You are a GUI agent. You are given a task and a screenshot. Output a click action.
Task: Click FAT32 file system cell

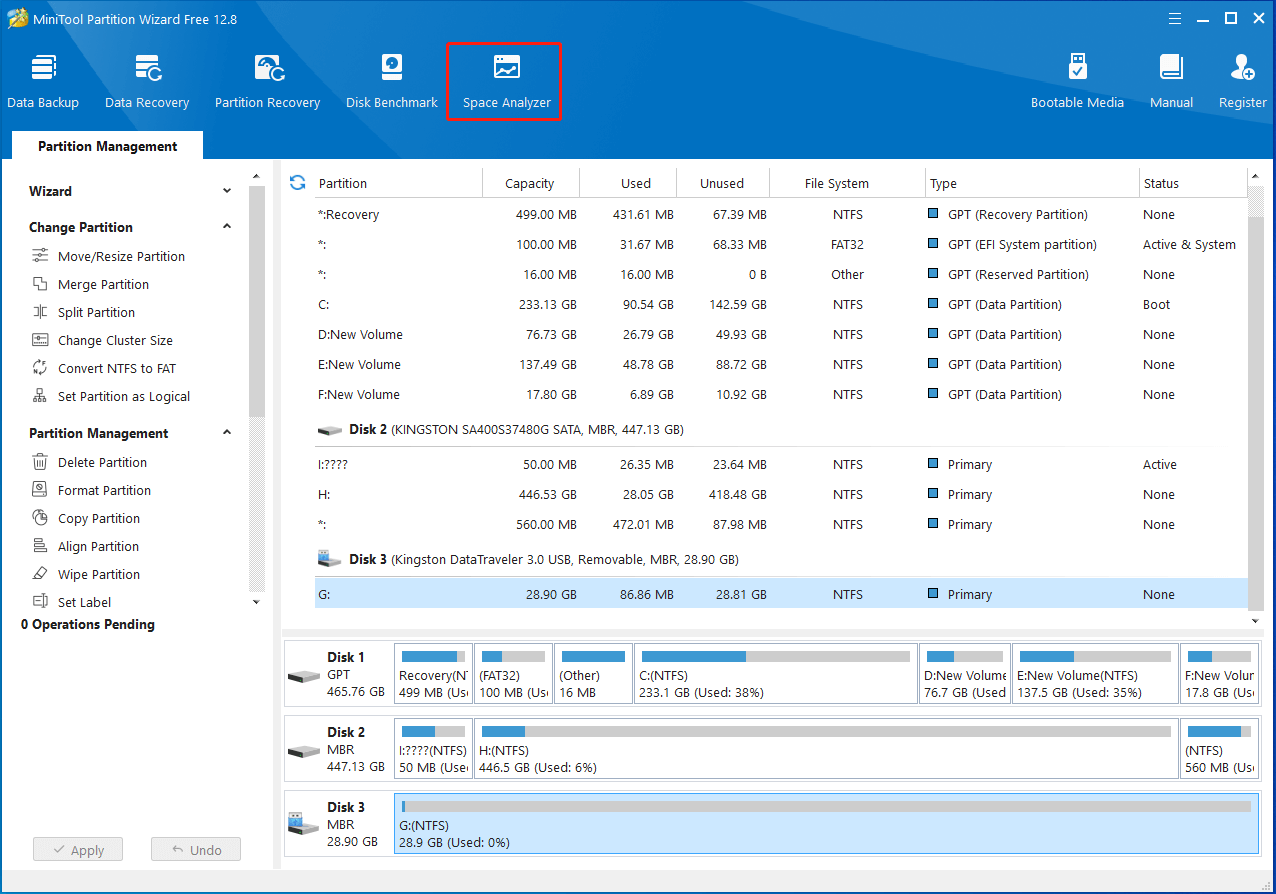tap(847, 244)
